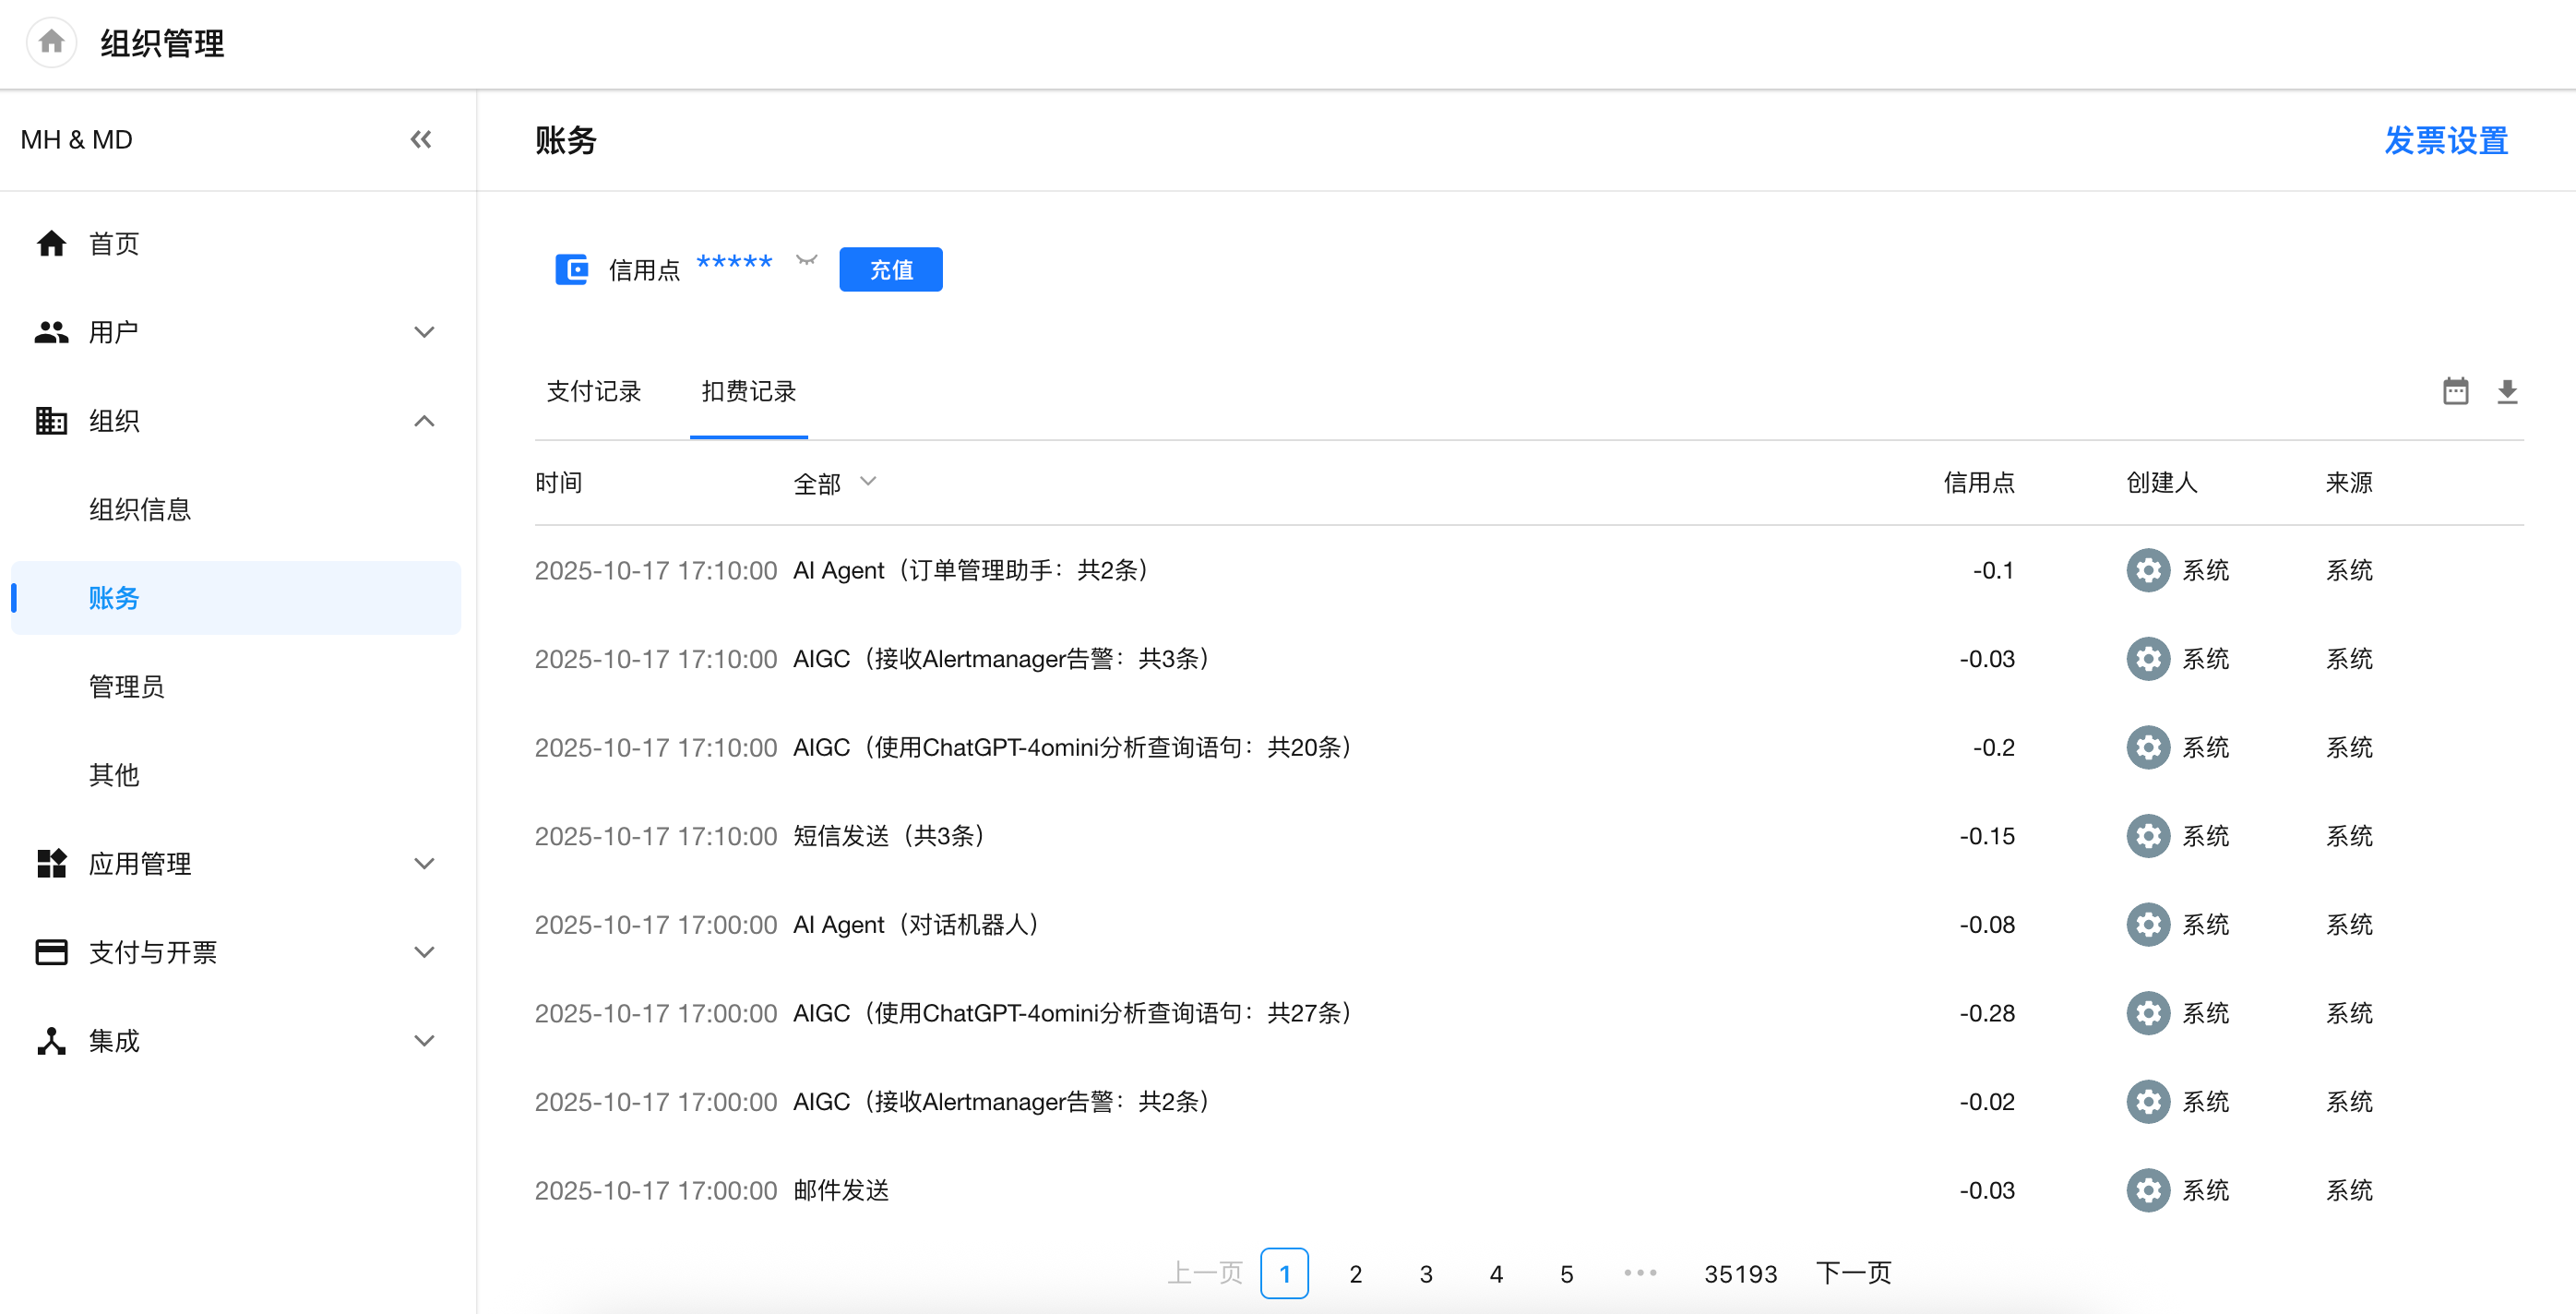
Task: Switch to 支付记录 tab
Action: (594, 391)
